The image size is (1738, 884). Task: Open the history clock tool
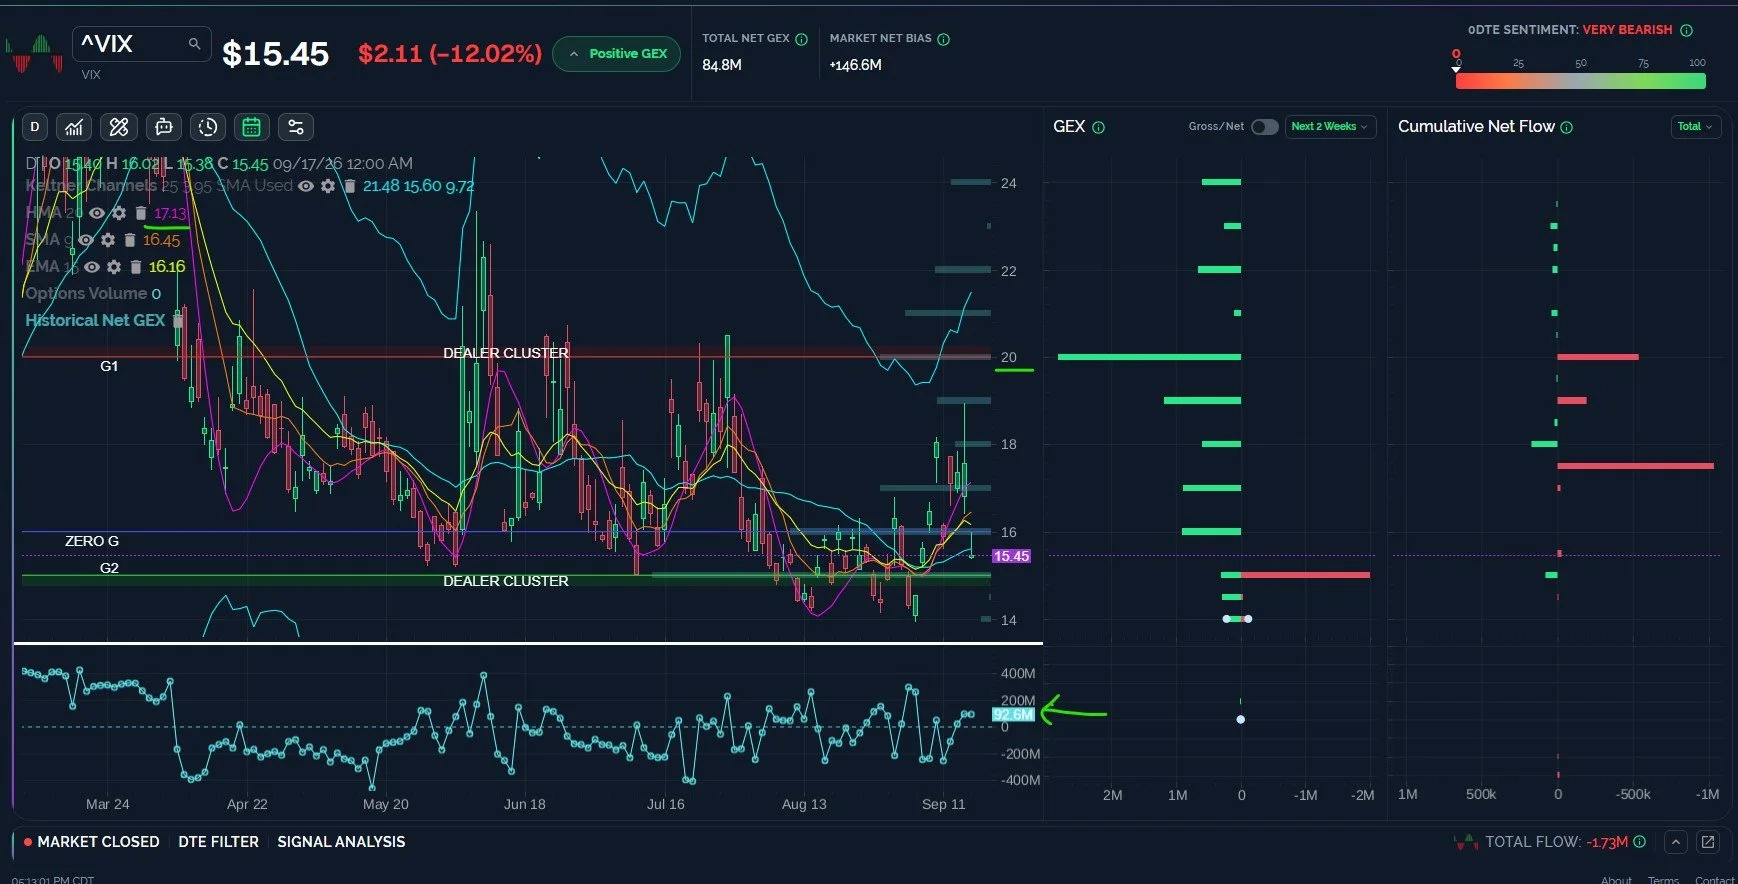coord(208,127)
